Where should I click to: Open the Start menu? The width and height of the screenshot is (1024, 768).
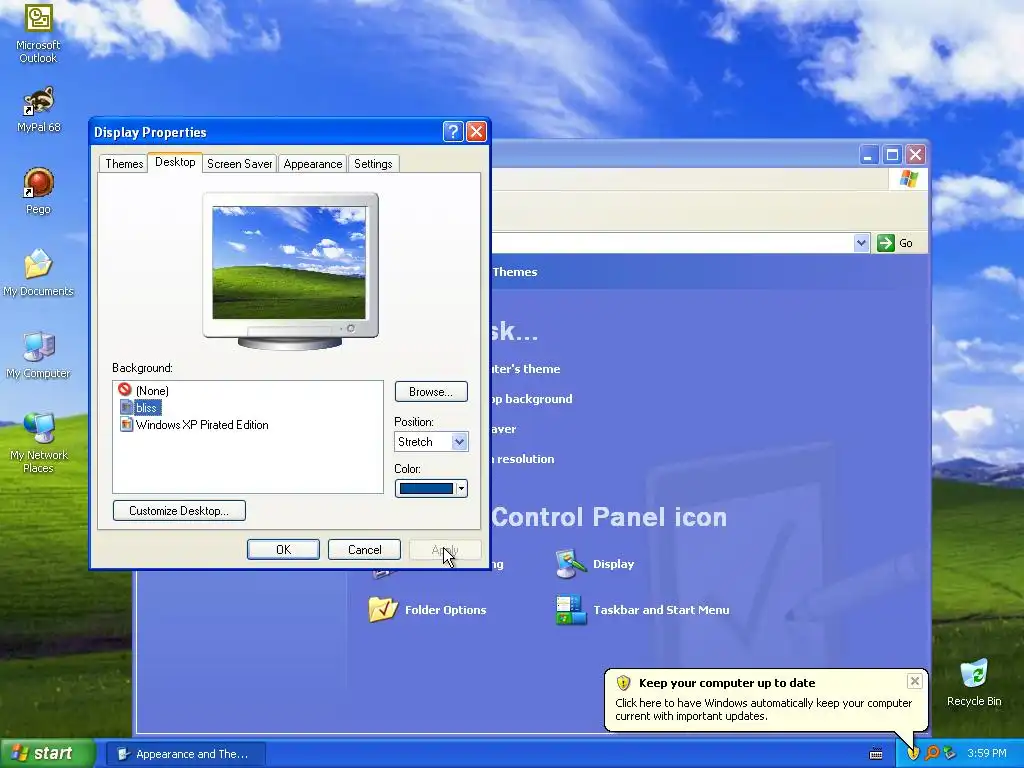[x=47, y=754]
